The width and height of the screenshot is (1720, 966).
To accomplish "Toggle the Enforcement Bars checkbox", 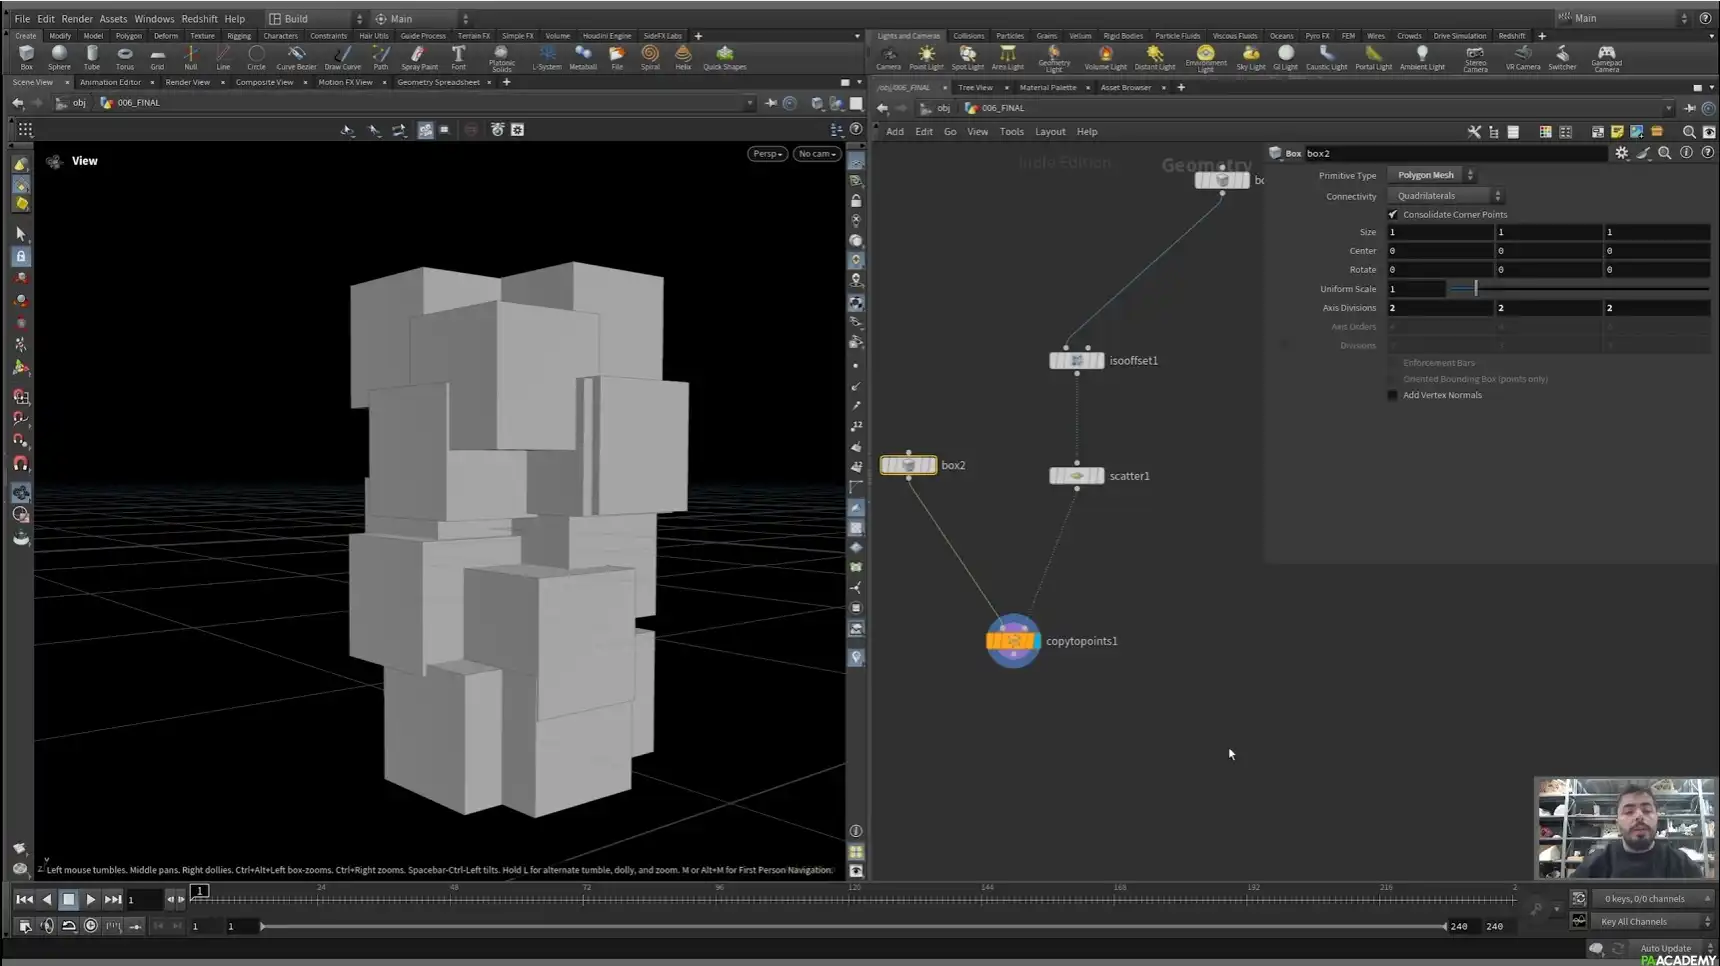I will tap(1392, 362).
